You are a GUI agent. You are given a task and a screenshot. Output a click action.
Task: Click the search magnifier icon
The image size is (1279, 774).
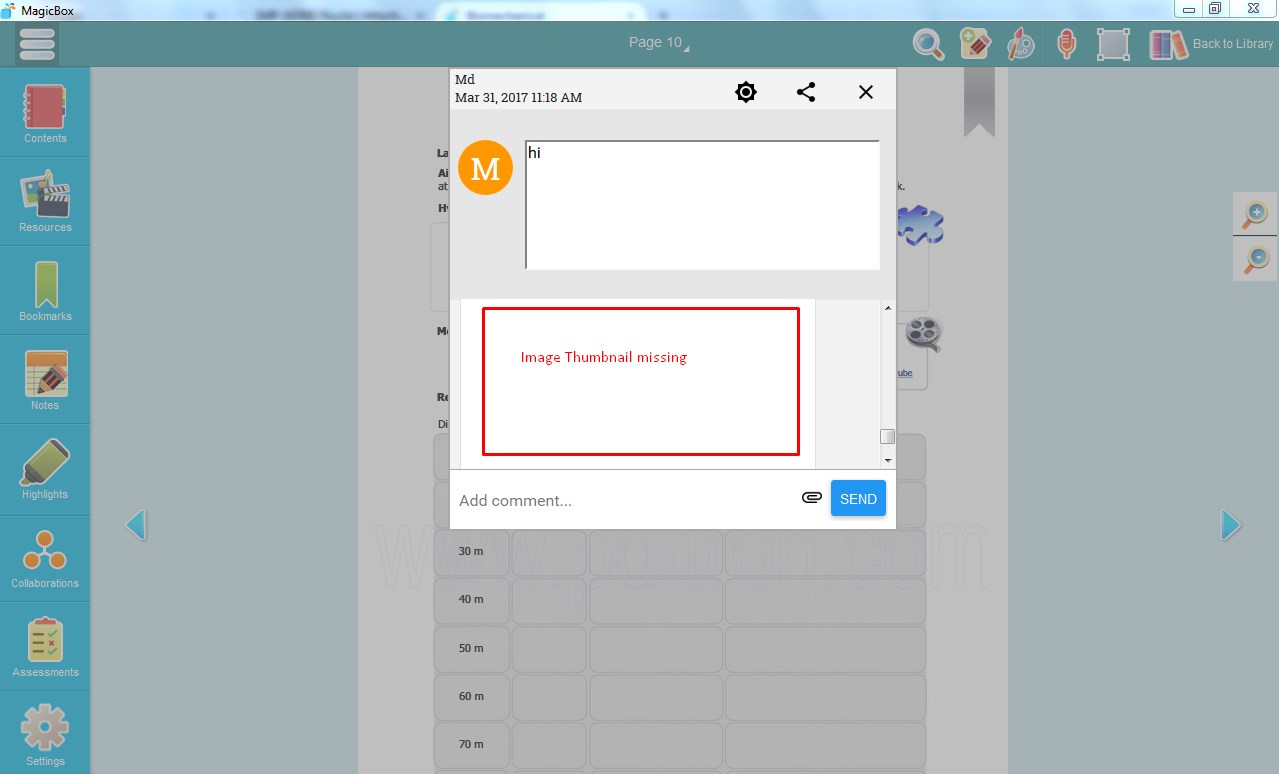click(x=929, y=44)
